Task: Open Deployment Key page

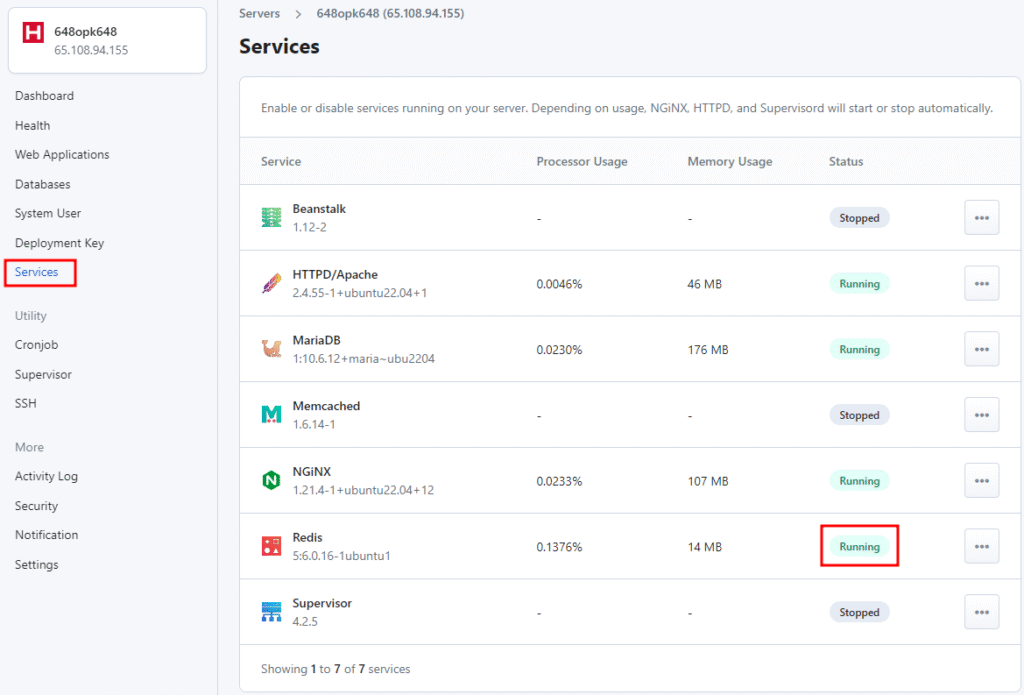Action: point(59,243)
